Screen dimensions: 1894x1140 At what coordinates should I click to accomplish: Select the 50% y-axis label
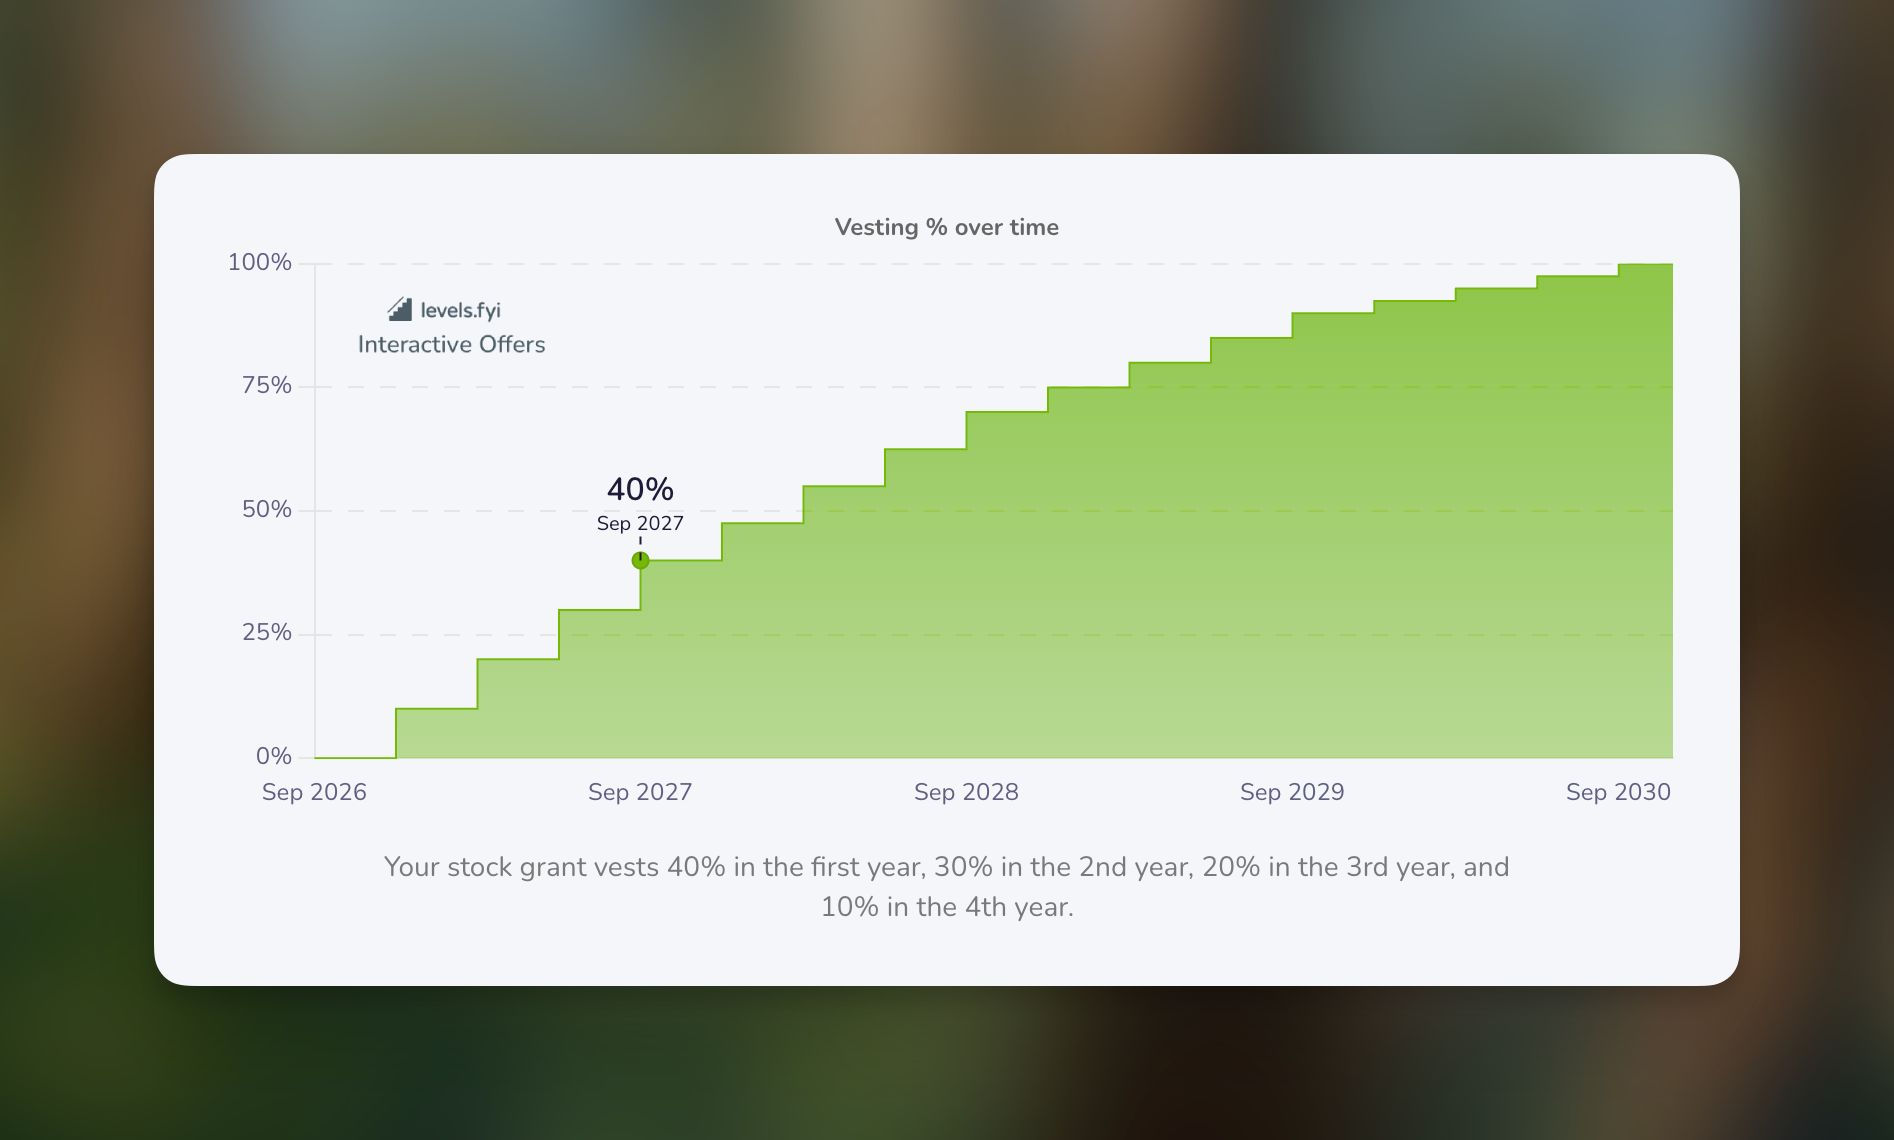pos(267,509)
